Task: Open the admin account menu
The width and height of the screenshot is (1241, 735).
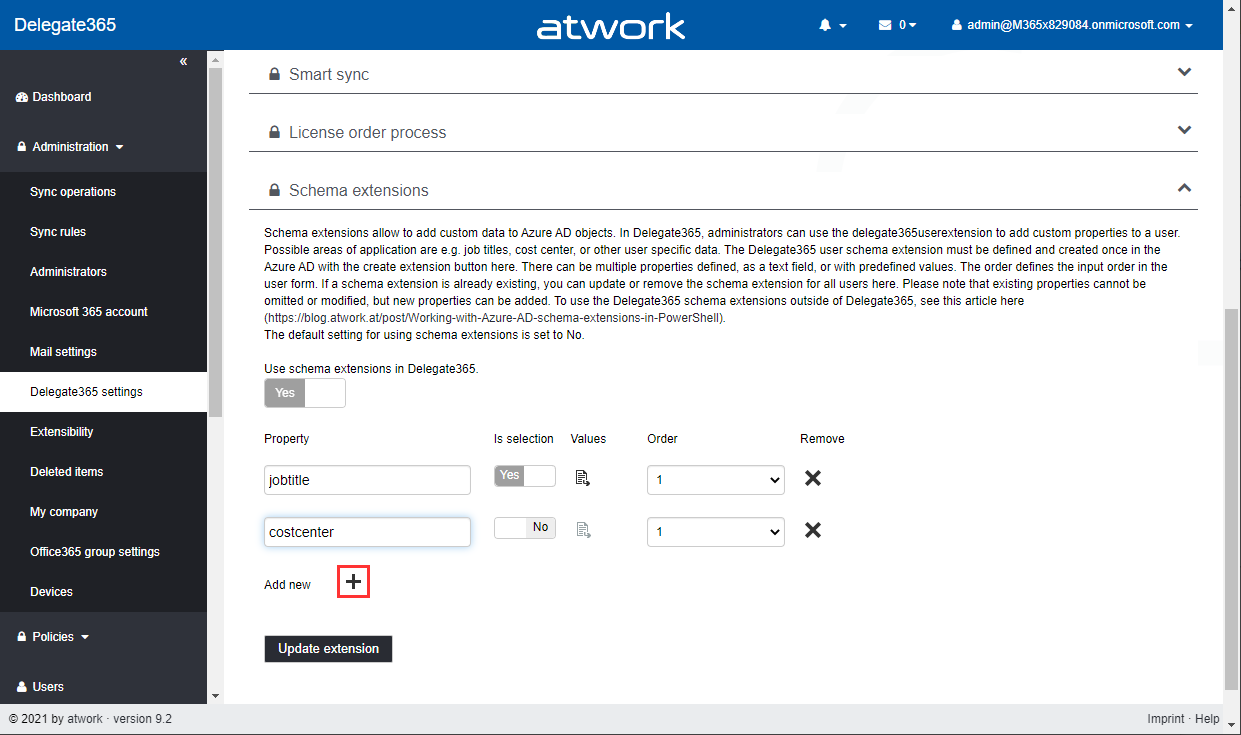Action: (1072, 25)
